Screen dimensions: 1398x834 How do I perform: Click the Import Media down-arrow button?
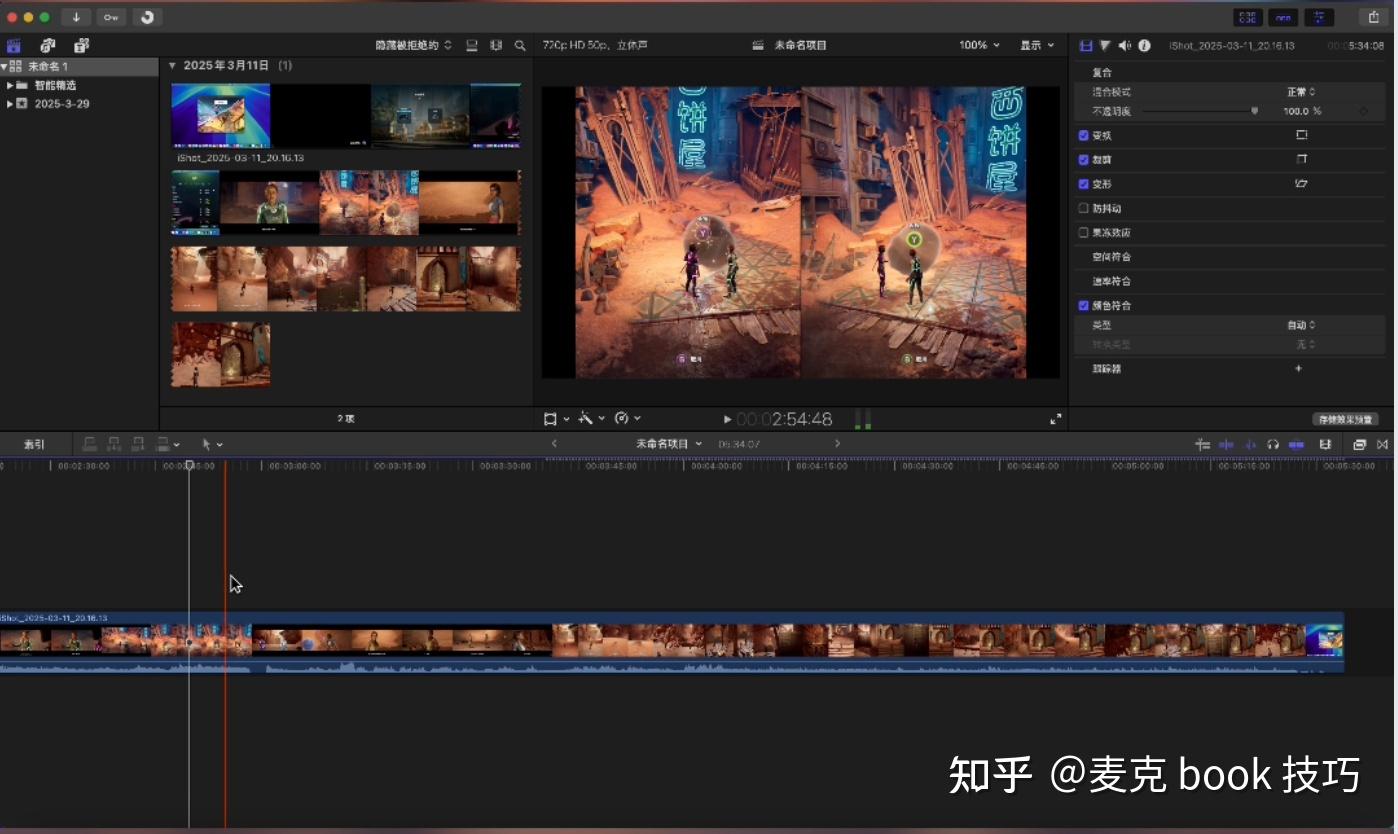(x=76, y=17)
